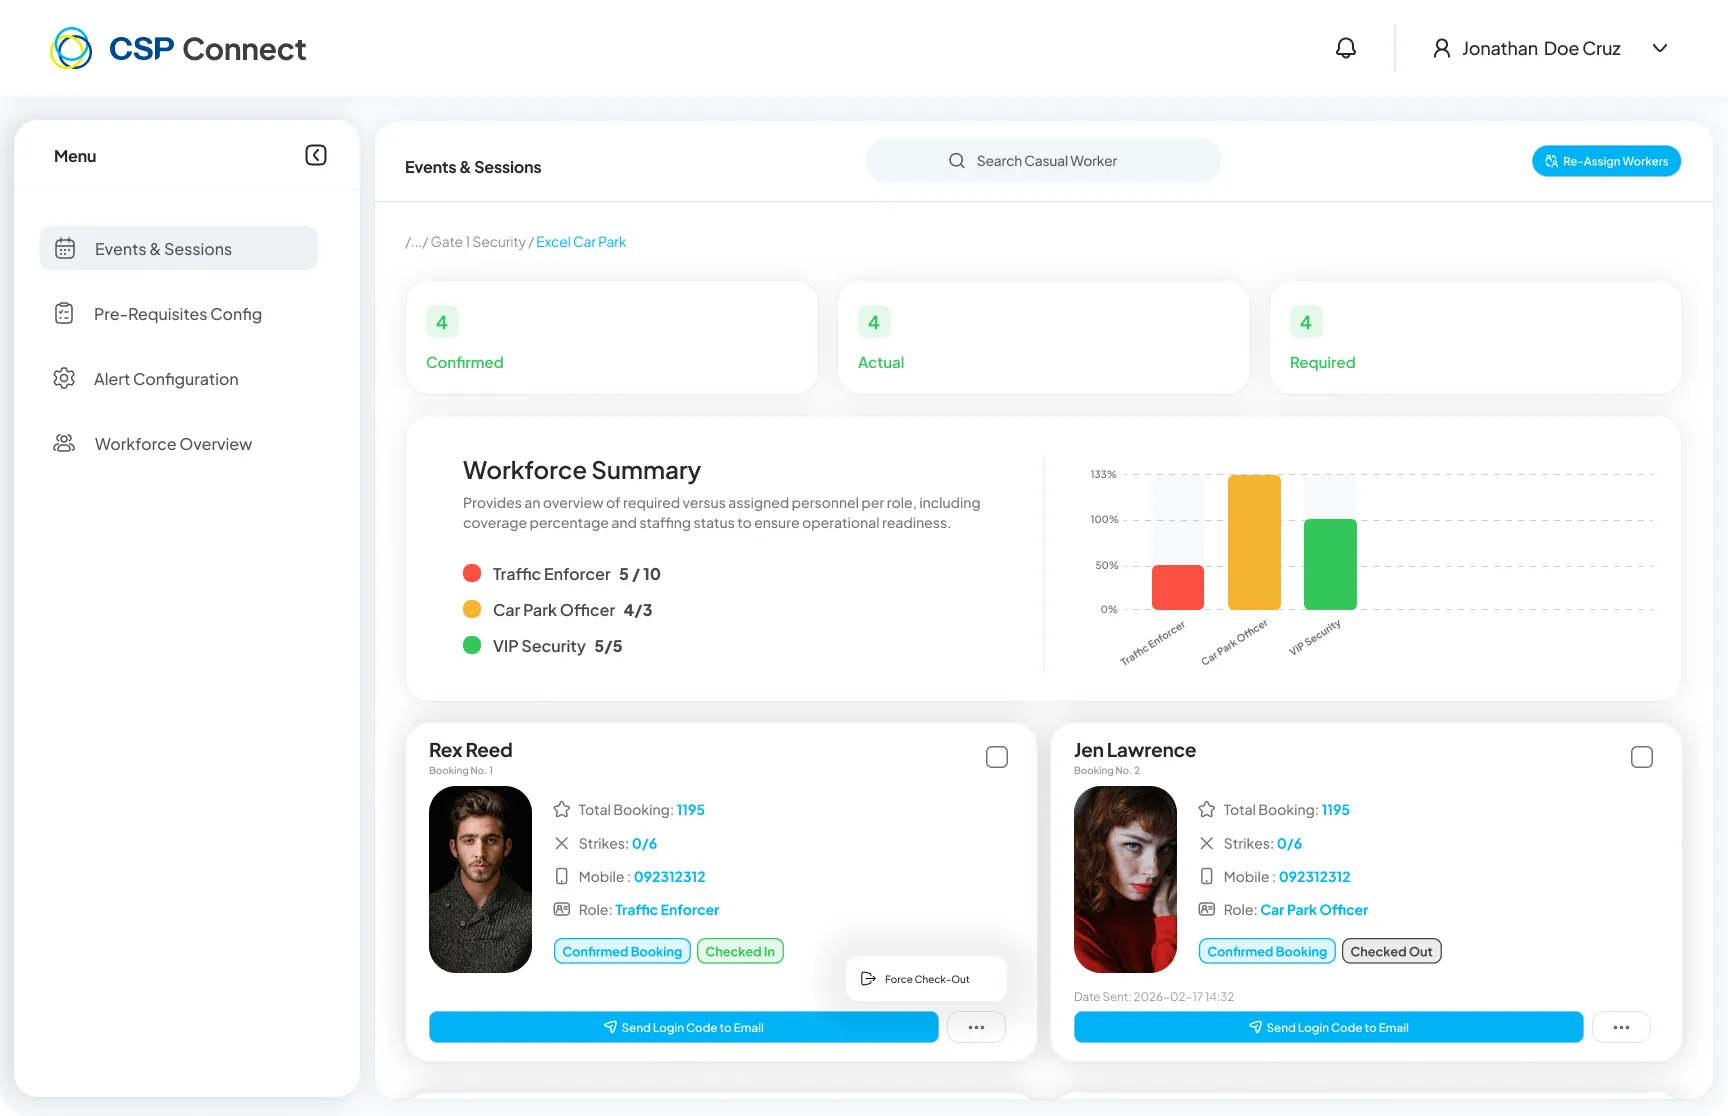
Task: Open Events & Sessions menu item
Action: pyautogui.click(x=178, y=248)
